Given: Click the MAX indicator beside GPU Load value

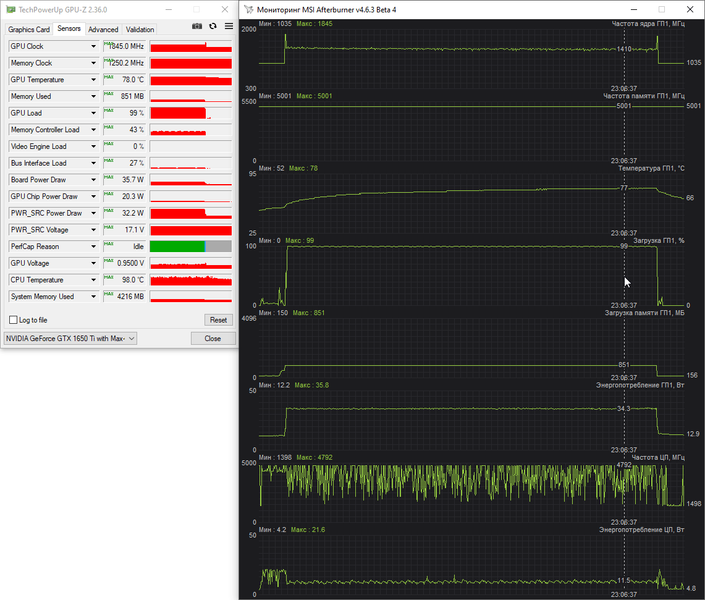Looking at the screenshot, I should click(x=108, y=111).
